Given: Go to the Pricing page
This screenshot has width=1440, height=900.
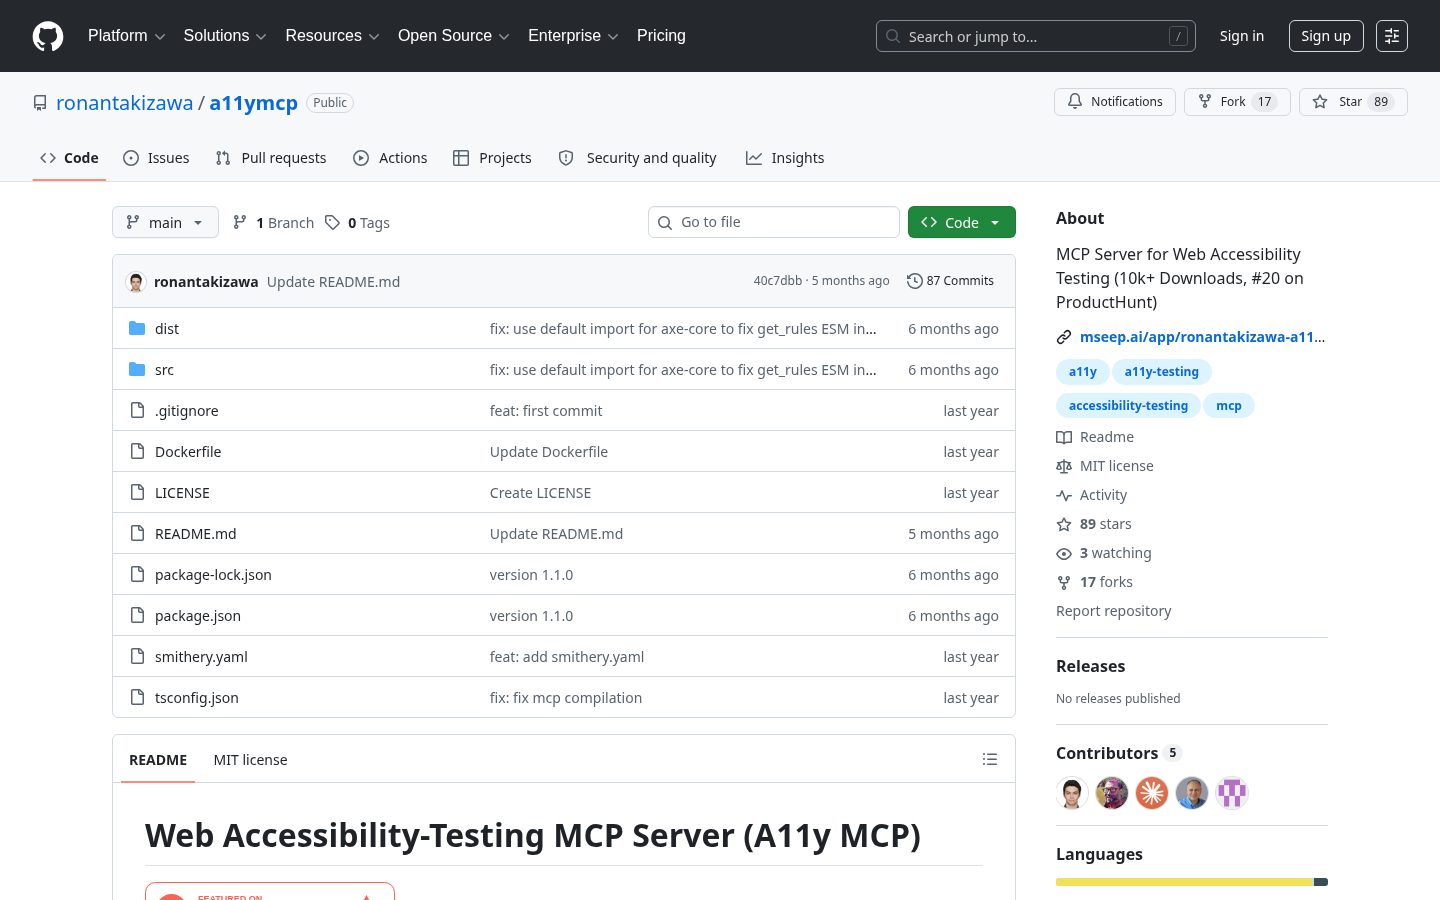Looking at the screenshot, I should pos(661,36).
